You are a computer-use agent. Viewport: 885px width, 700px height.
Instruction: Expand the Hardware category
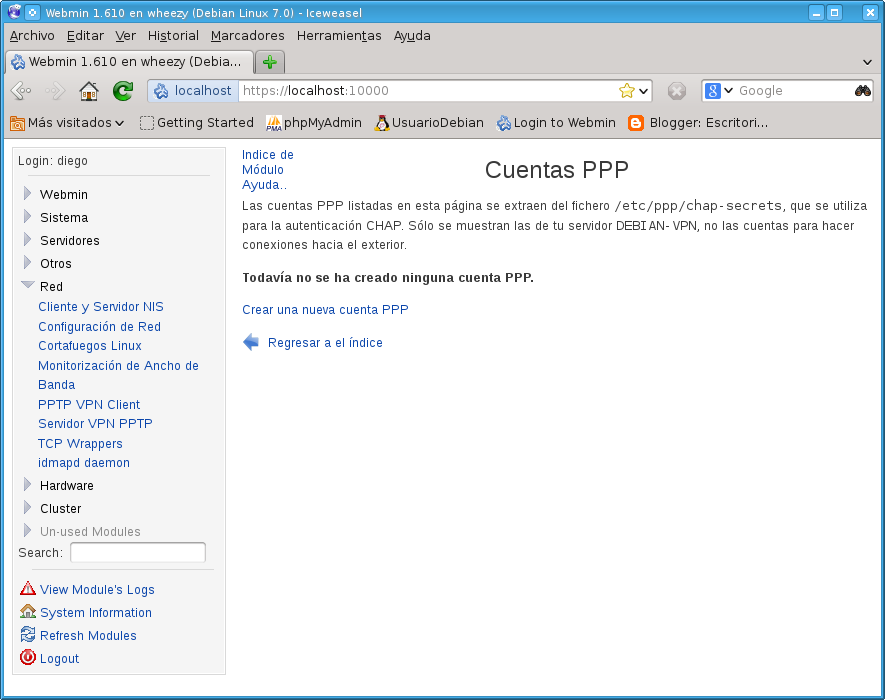(27, 485)
